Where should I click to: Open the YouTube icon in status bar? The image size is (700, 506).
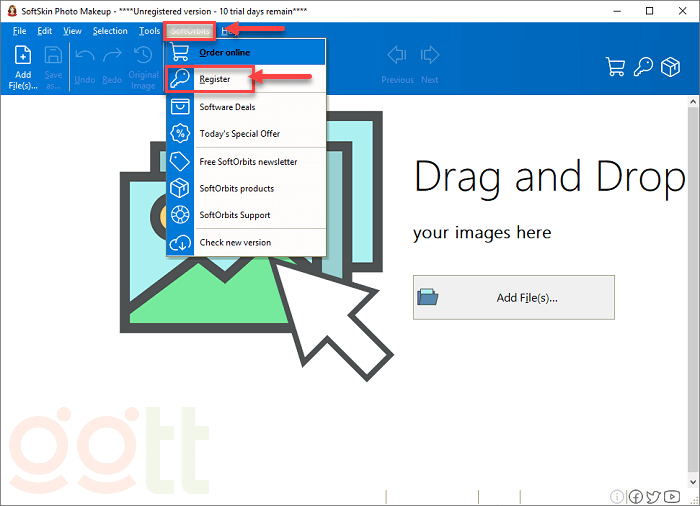coord(671,496)
